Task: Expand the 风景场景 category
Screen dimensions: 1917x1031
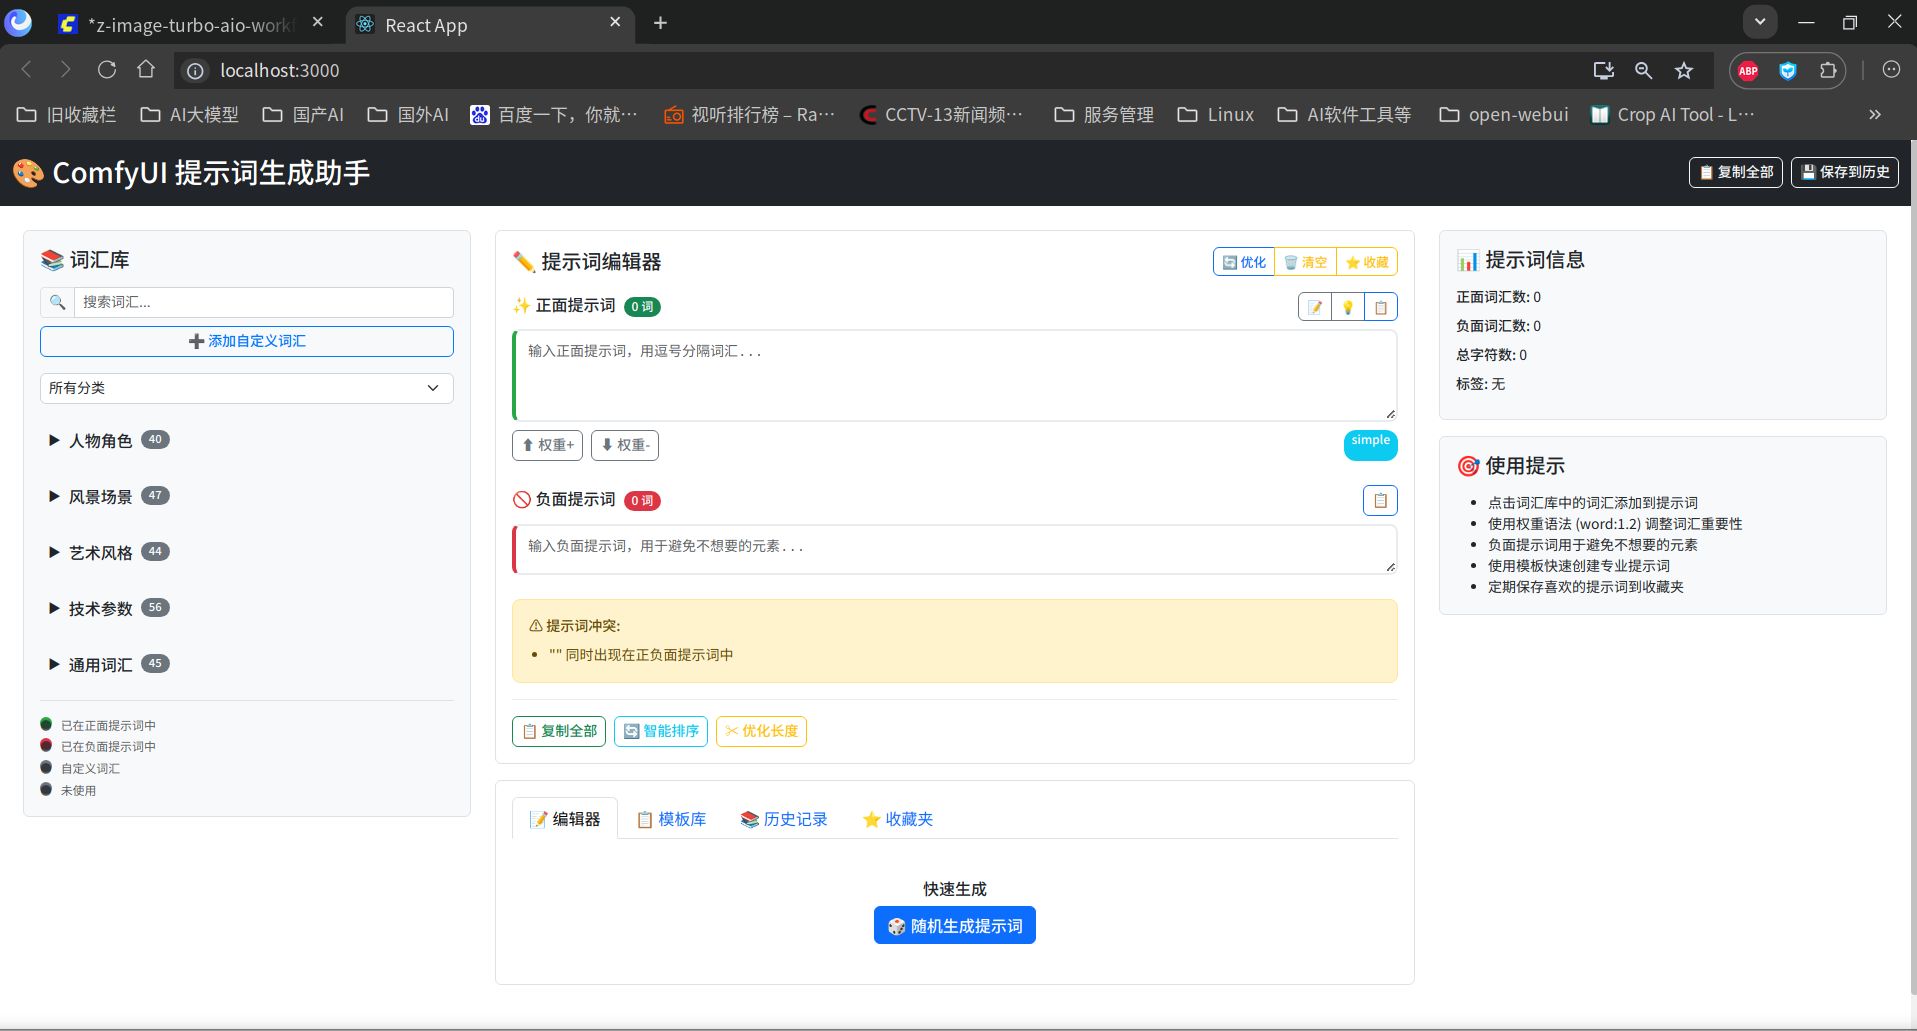Action: tap(109, 496)
